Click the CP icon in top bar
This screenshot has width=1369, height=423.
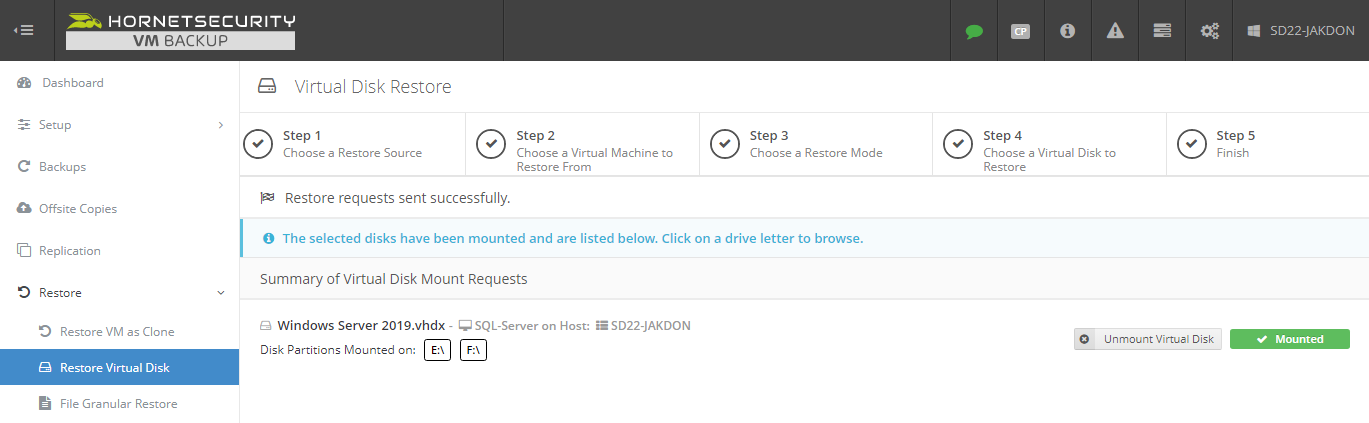point(1020,31)
